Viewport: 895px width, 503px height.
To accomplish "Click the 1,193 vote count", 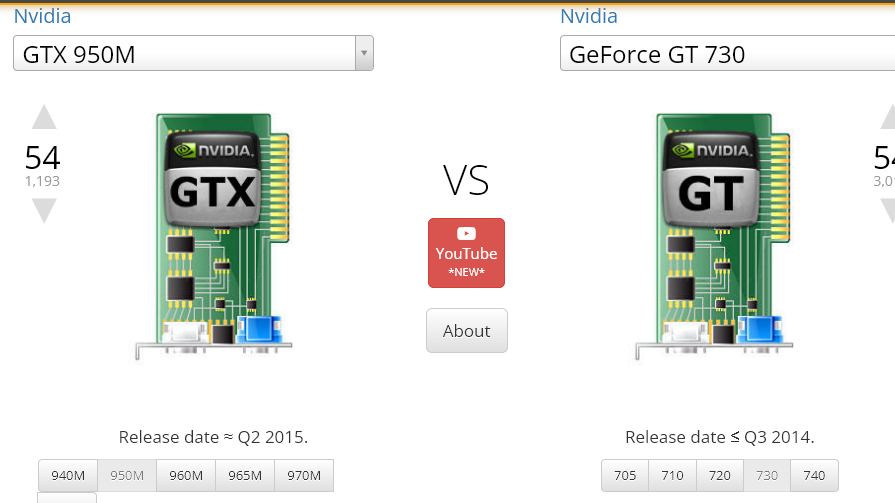I will tap(42, 181).
